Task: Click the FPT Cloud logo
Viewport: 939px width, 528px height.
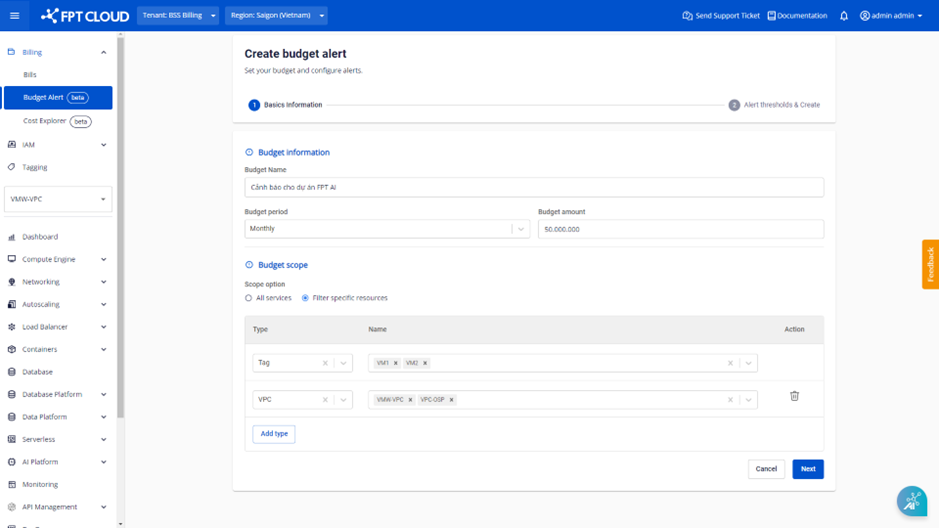Action: coord(85,16)
